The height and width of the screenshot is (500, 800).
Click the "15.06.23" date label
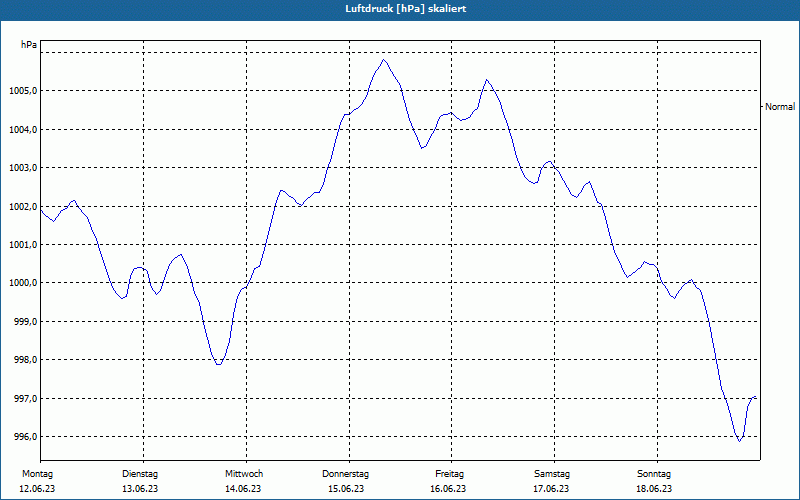[346, 489]
